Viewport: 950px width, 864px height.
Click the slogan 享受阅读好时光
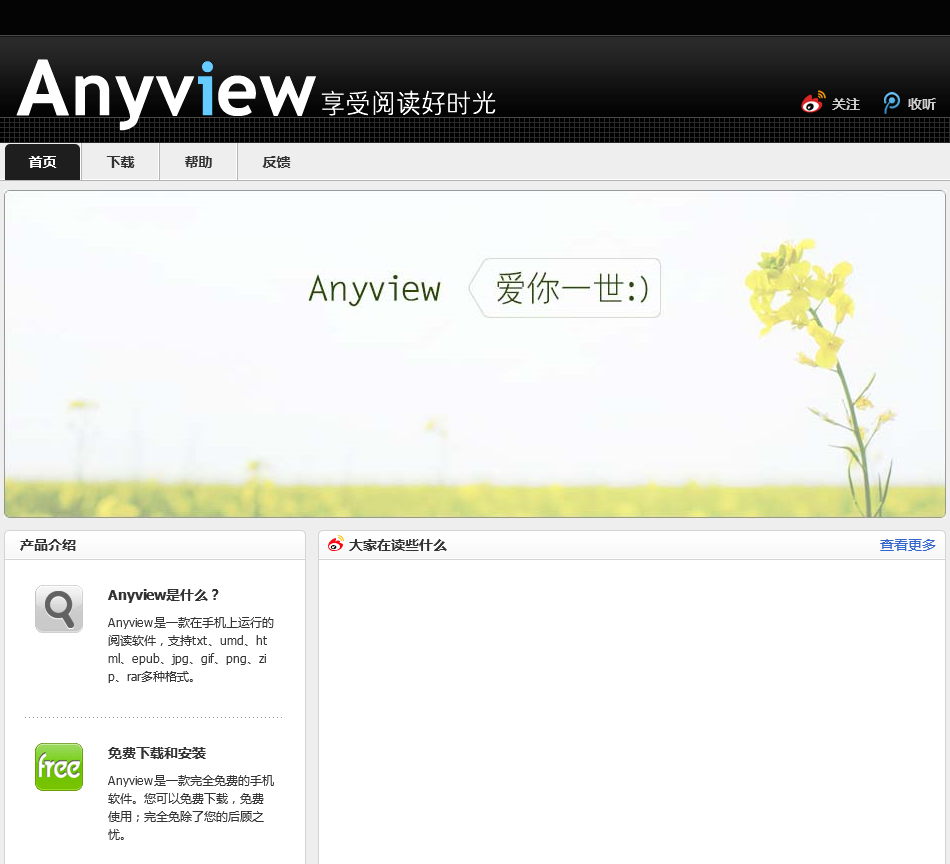click(x=408, y=103)
